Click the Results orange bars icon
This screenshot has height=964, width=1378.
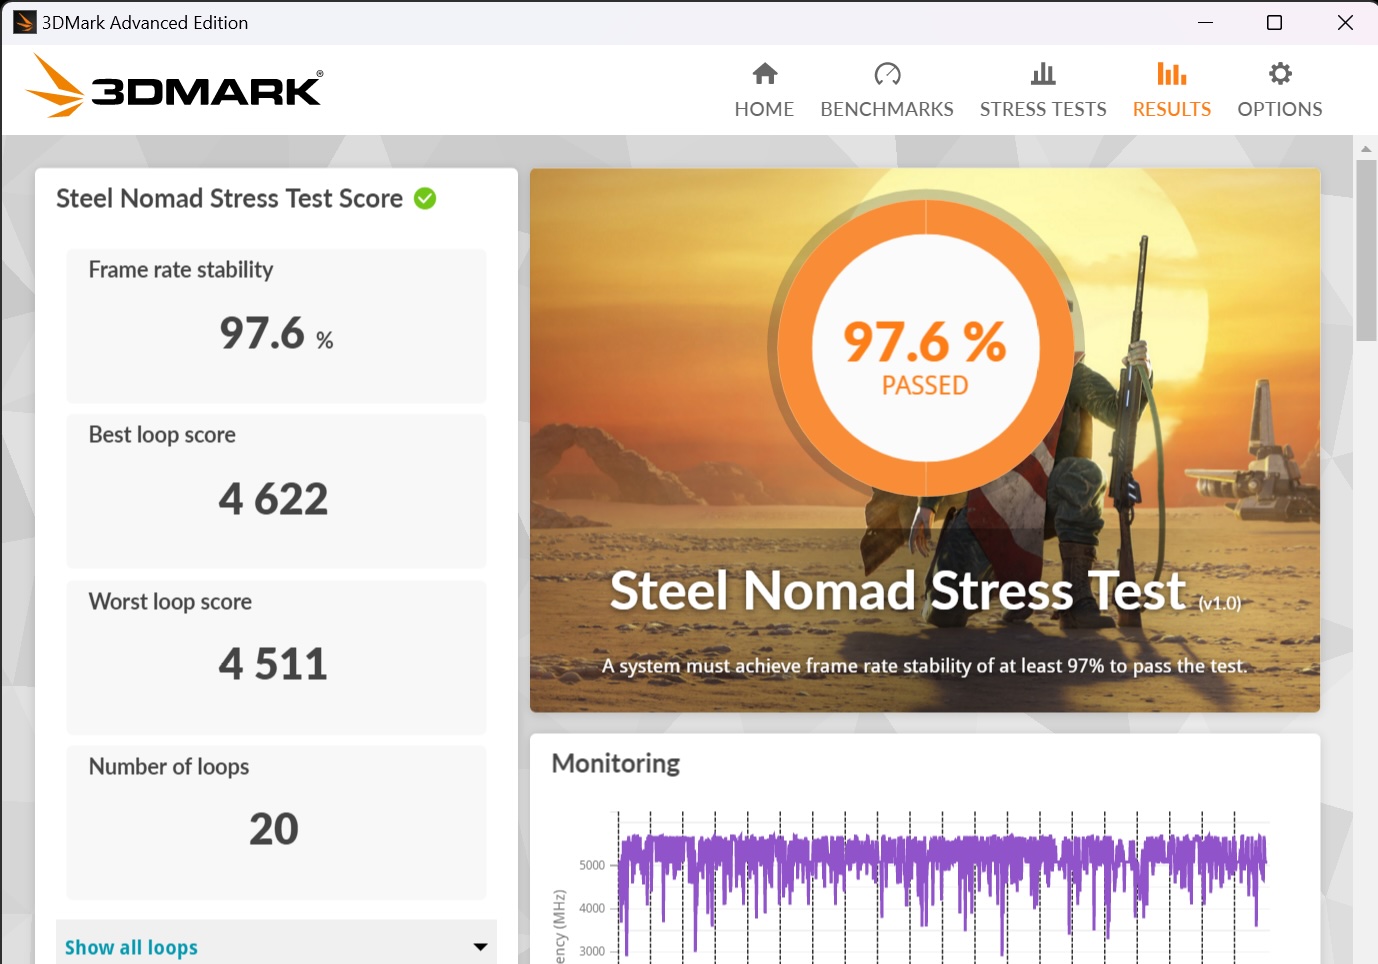(1171, 73)
